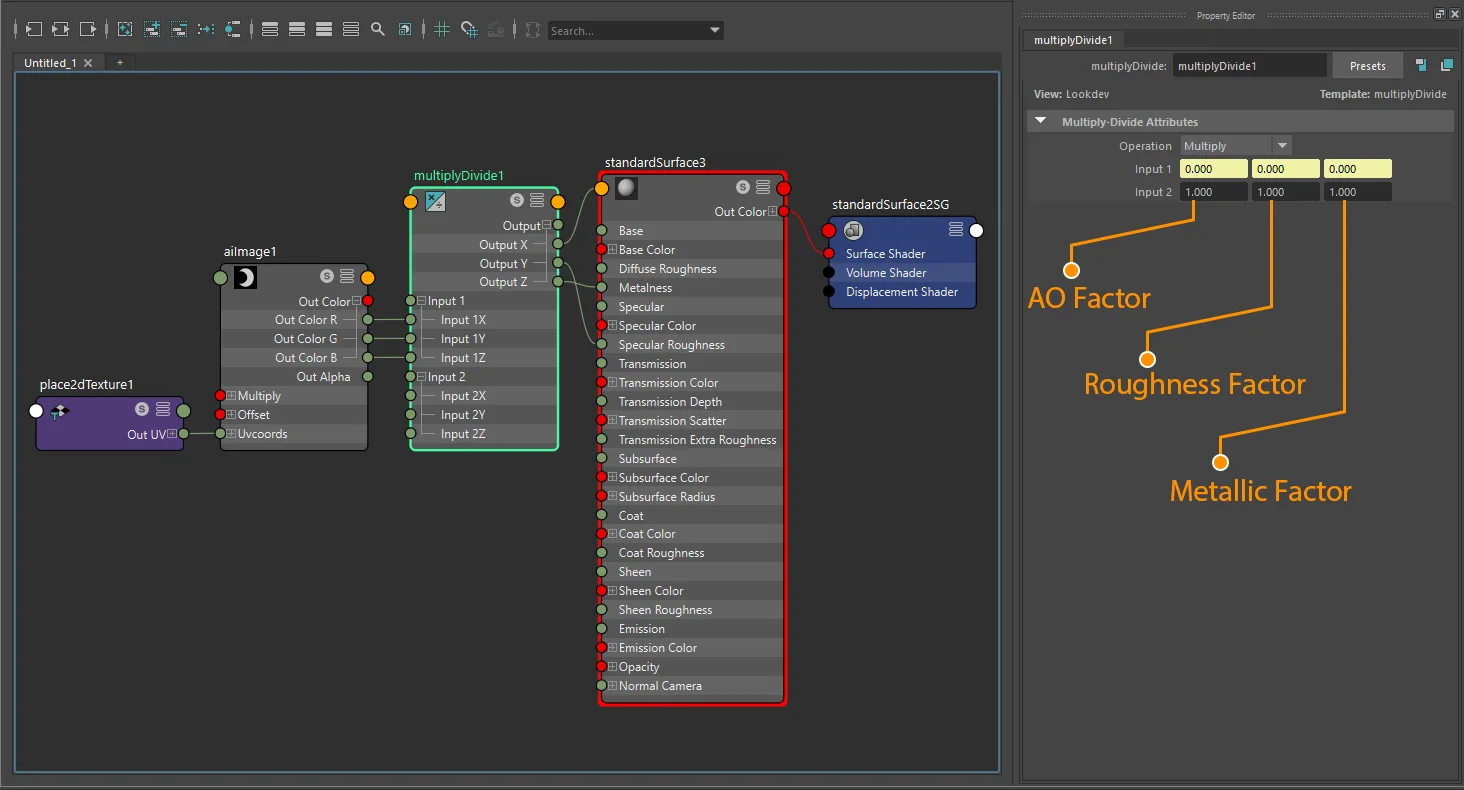Click the Input Connections toolbar icon
This screenshot has height=790, width=1464.
[33, 30]
